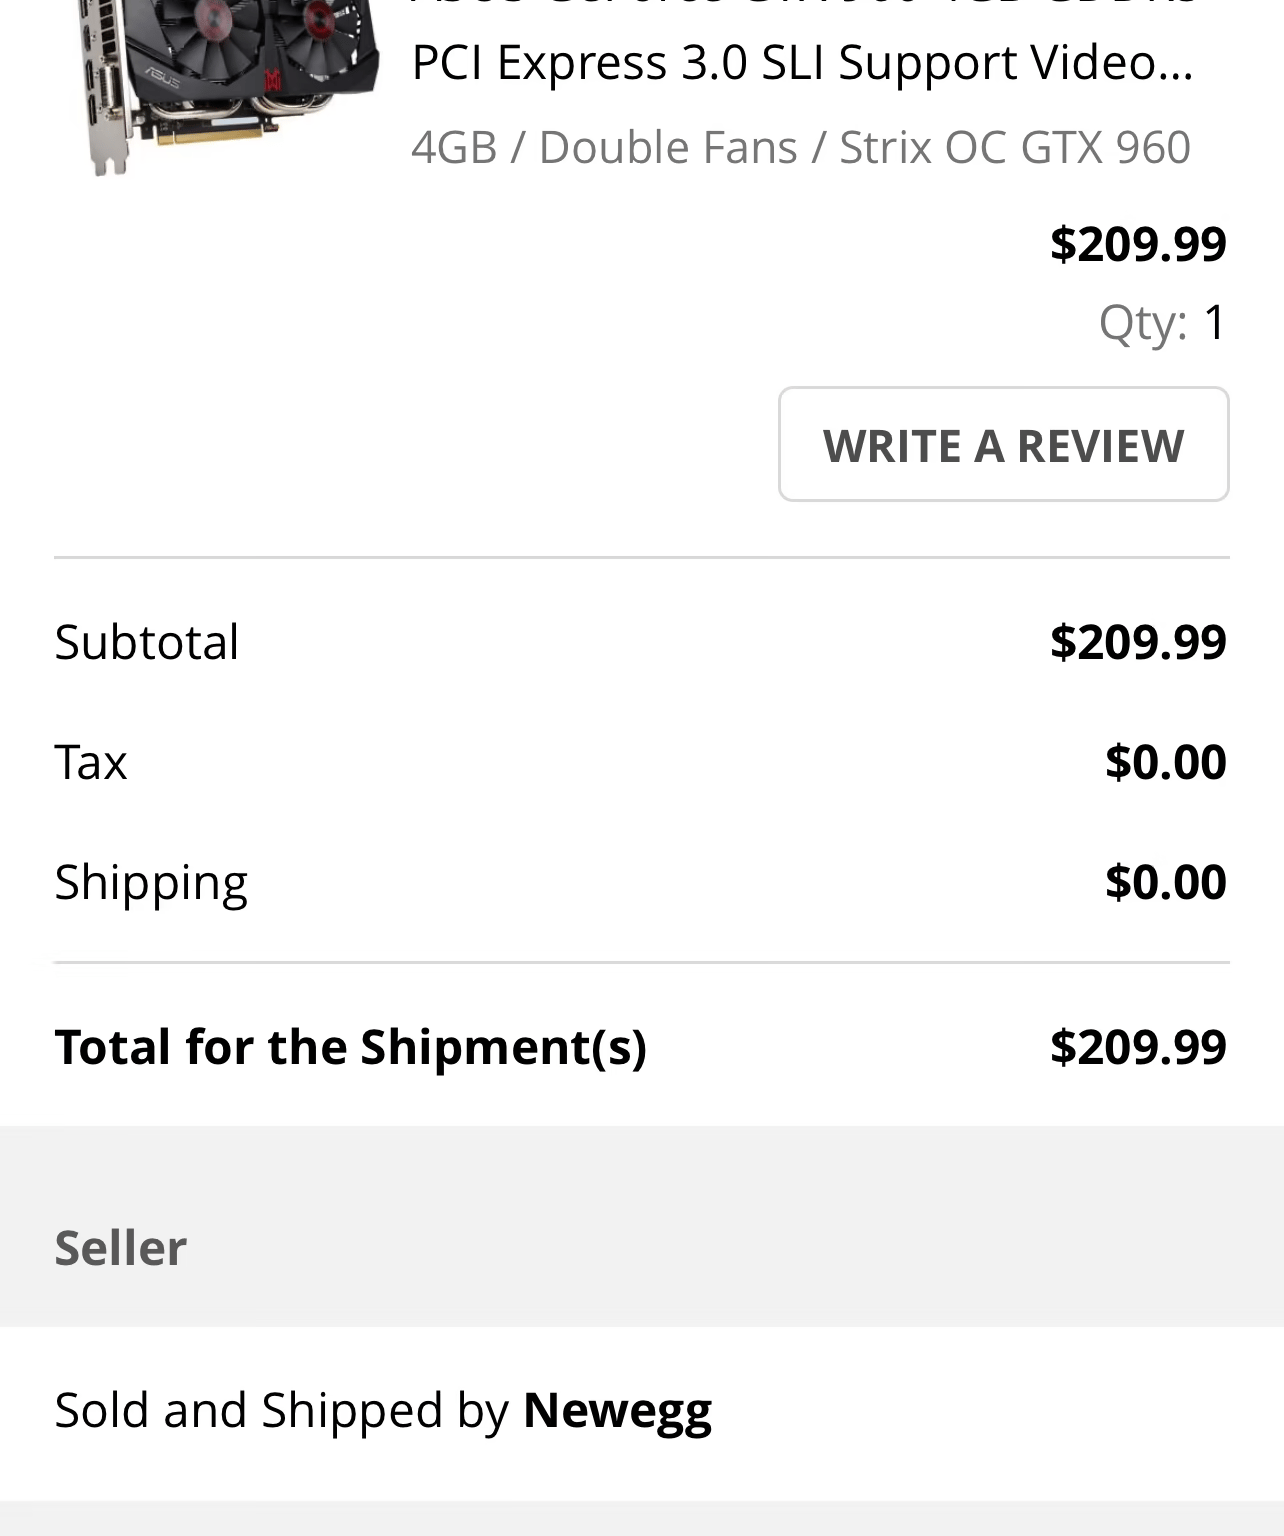
Task: Select the 4GB / Double Fans / Strix description
Action: pyautogui.click(x=801, y=147)
